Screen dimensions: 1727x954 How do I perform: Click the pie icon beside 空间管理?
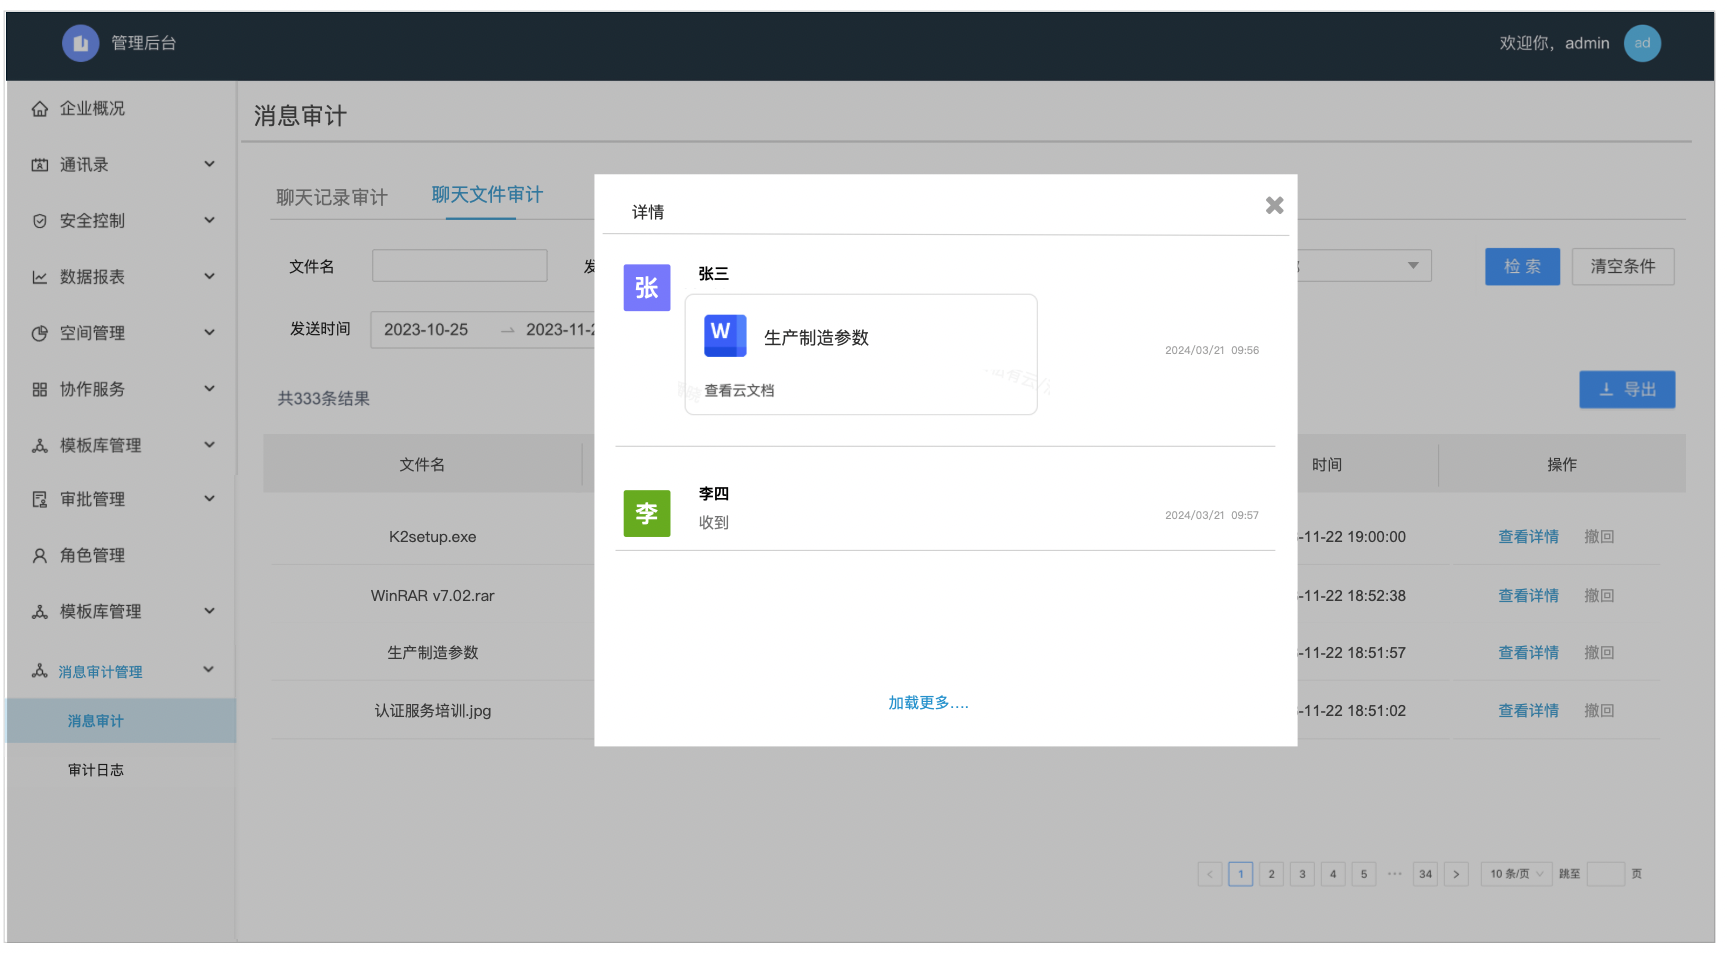(x=40, y=333)
